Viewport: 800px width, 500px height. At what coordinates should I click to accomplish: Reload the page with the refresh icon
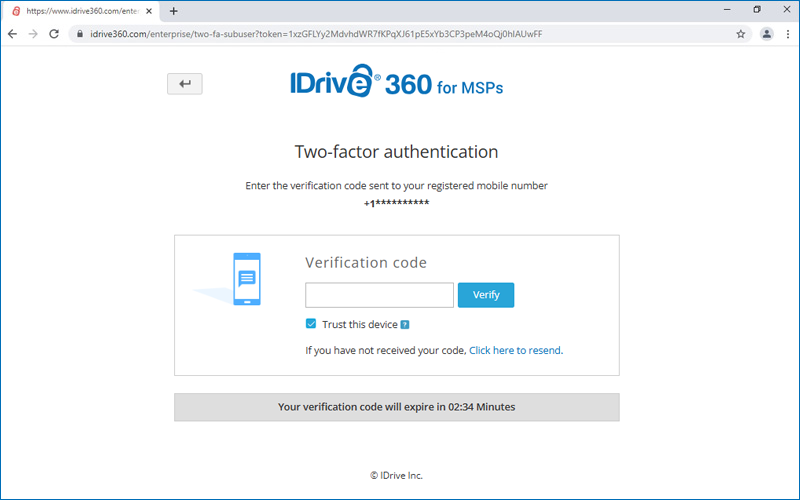[x=54, y=34]
